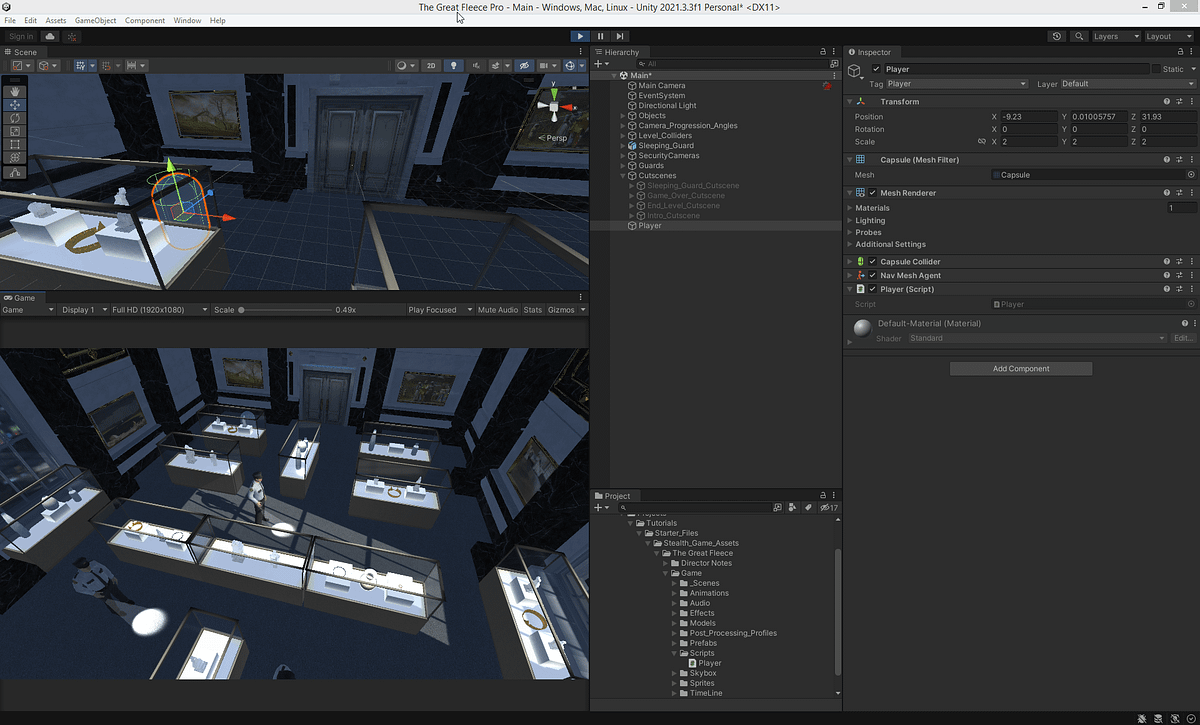Select the Rect Transform tool

pos(14,145)
